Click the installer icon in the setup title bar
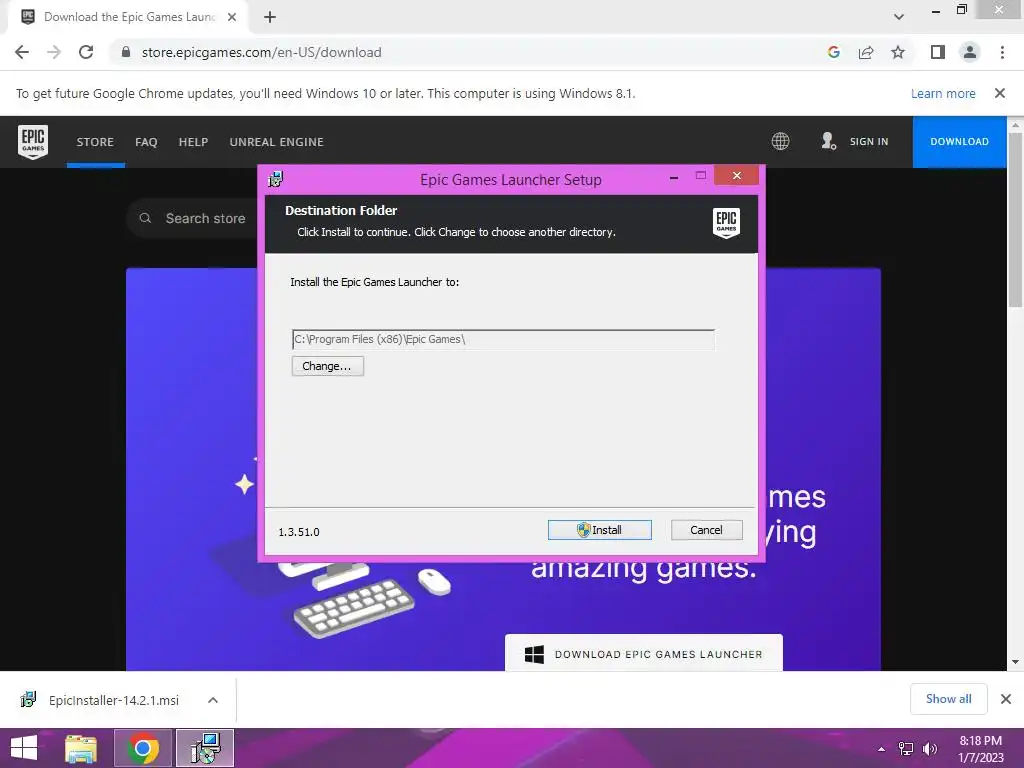The width and height of the screenshot is (1024, 768). [276, 179]
